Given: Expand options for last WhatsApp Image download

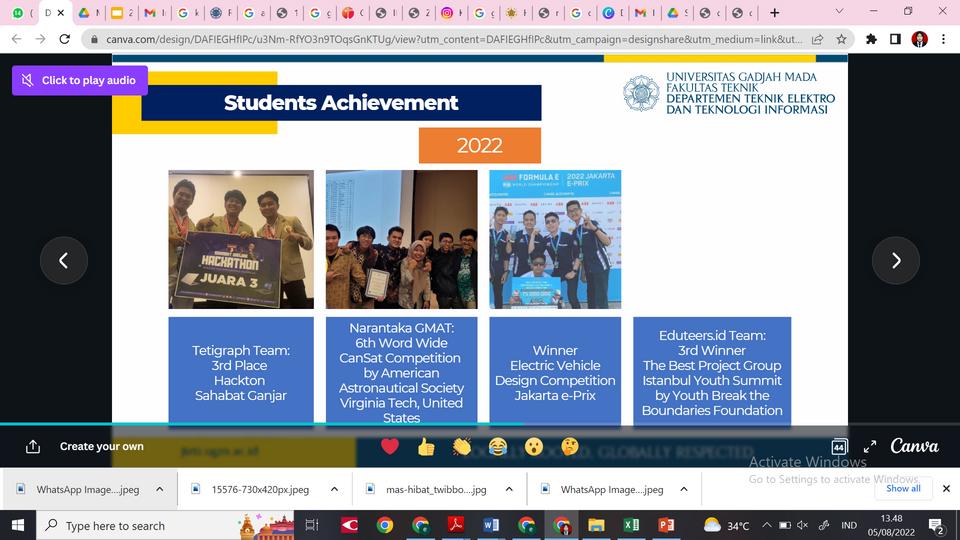Looking at the screenshot, I should point(684,489).
